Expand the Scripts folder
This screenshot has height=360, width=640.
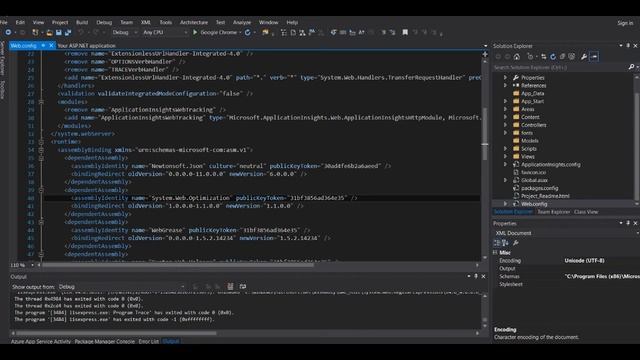505,149
